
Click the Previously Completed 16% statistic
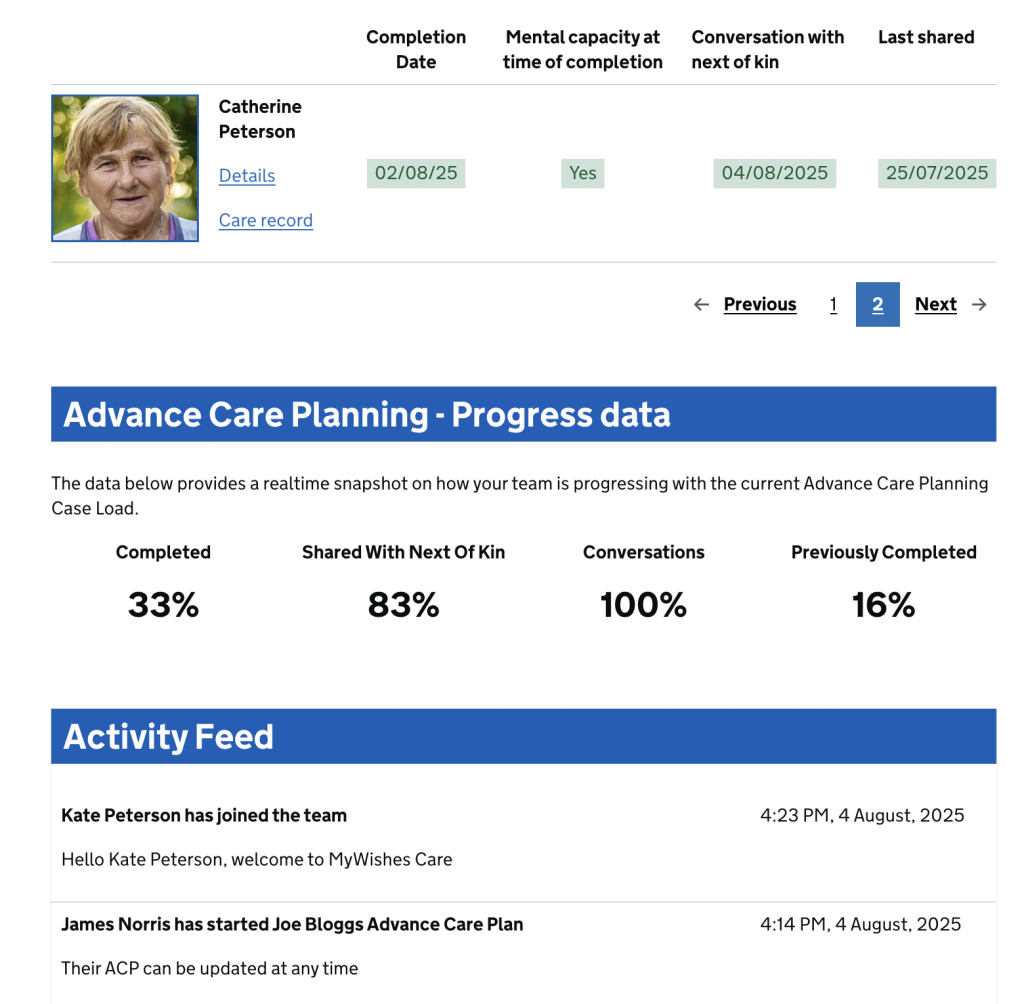click(x=884, y=605)
